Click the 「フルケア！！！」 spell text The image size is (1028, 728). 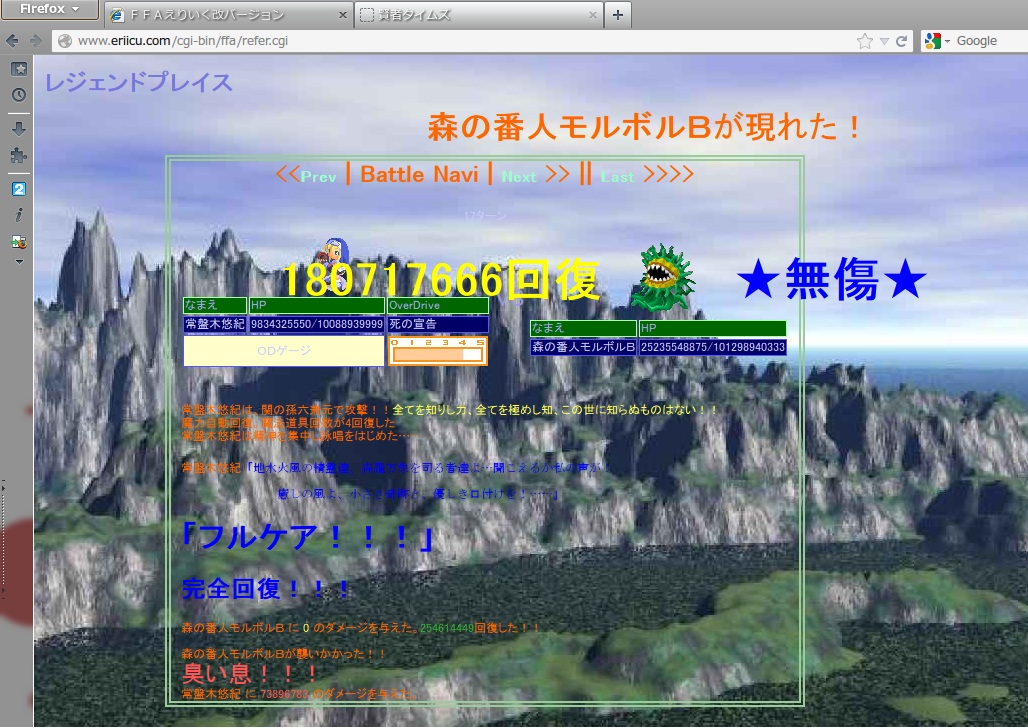pyautogui.click(x=307, y=538)
